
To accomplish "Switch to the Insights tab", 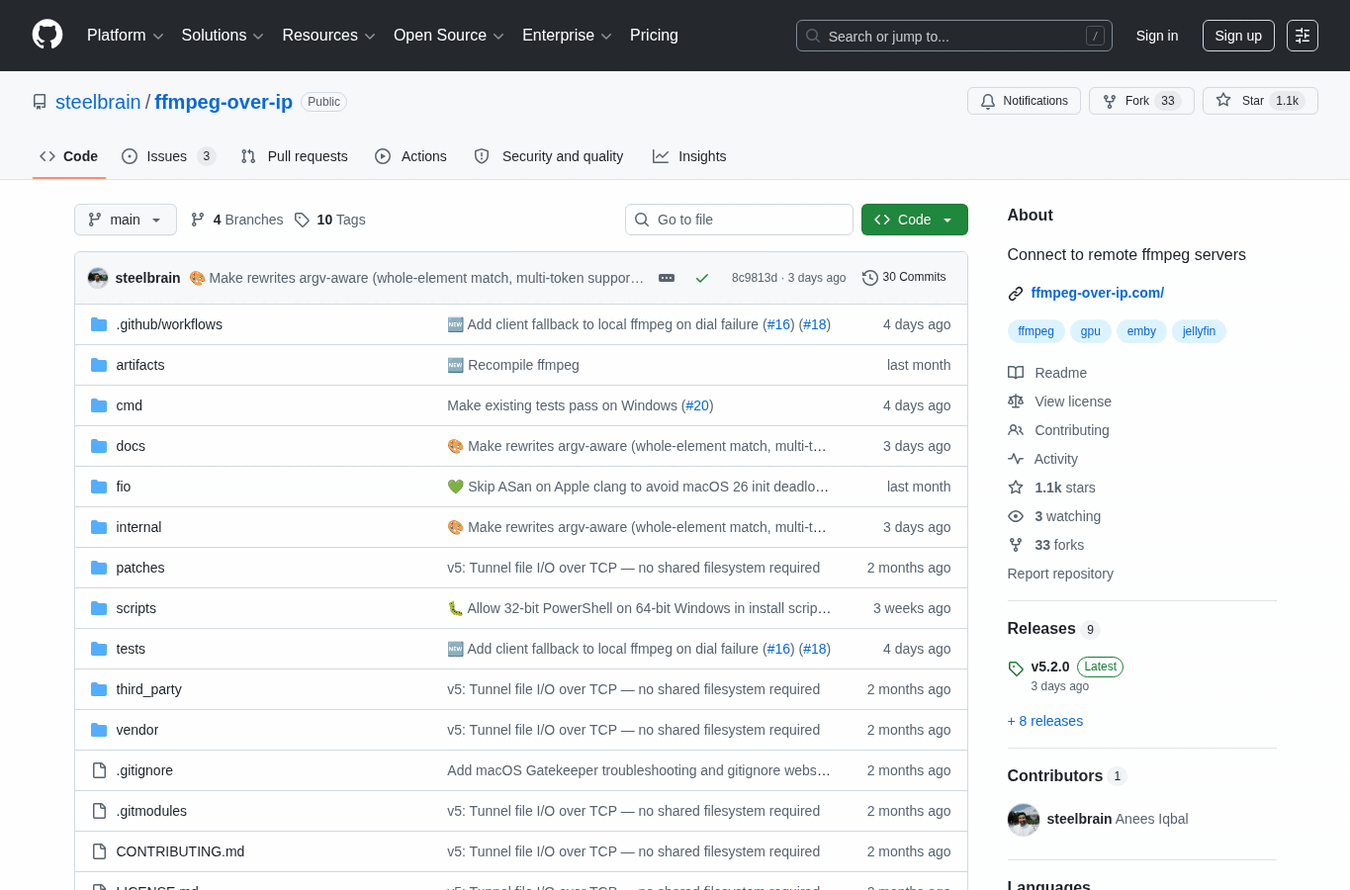I will click(690, 156).
